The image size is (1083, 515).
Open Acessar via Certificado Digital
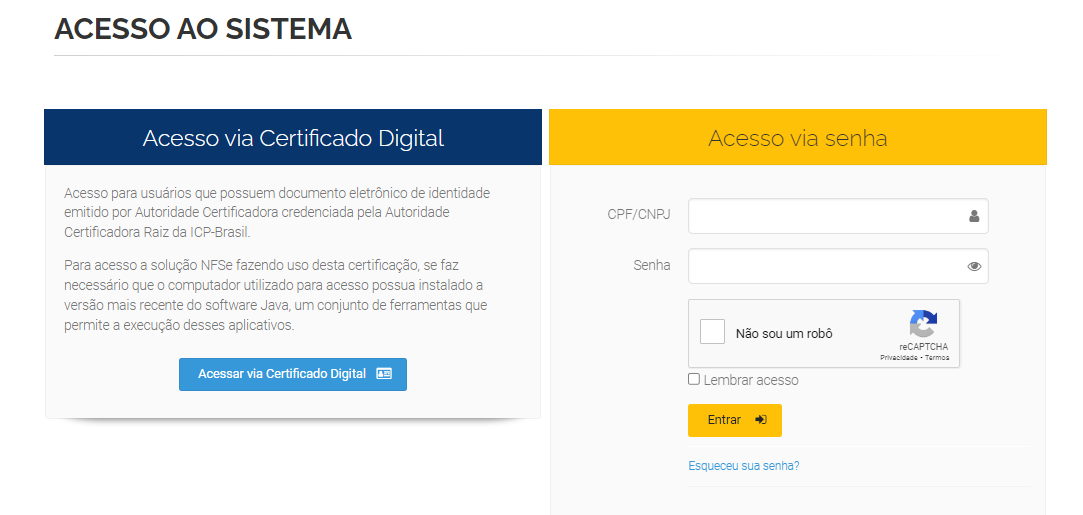tap(293, 374)
